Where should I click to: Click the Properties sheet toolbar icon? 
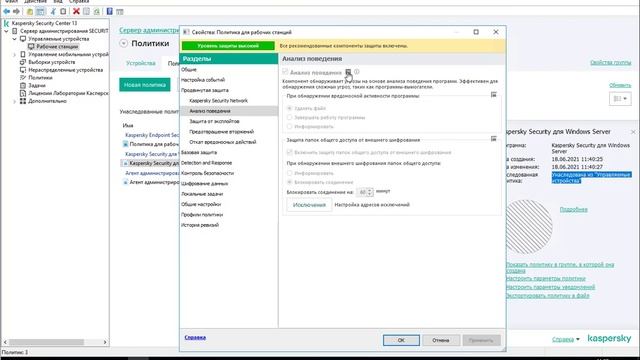[x=86, y=11]
